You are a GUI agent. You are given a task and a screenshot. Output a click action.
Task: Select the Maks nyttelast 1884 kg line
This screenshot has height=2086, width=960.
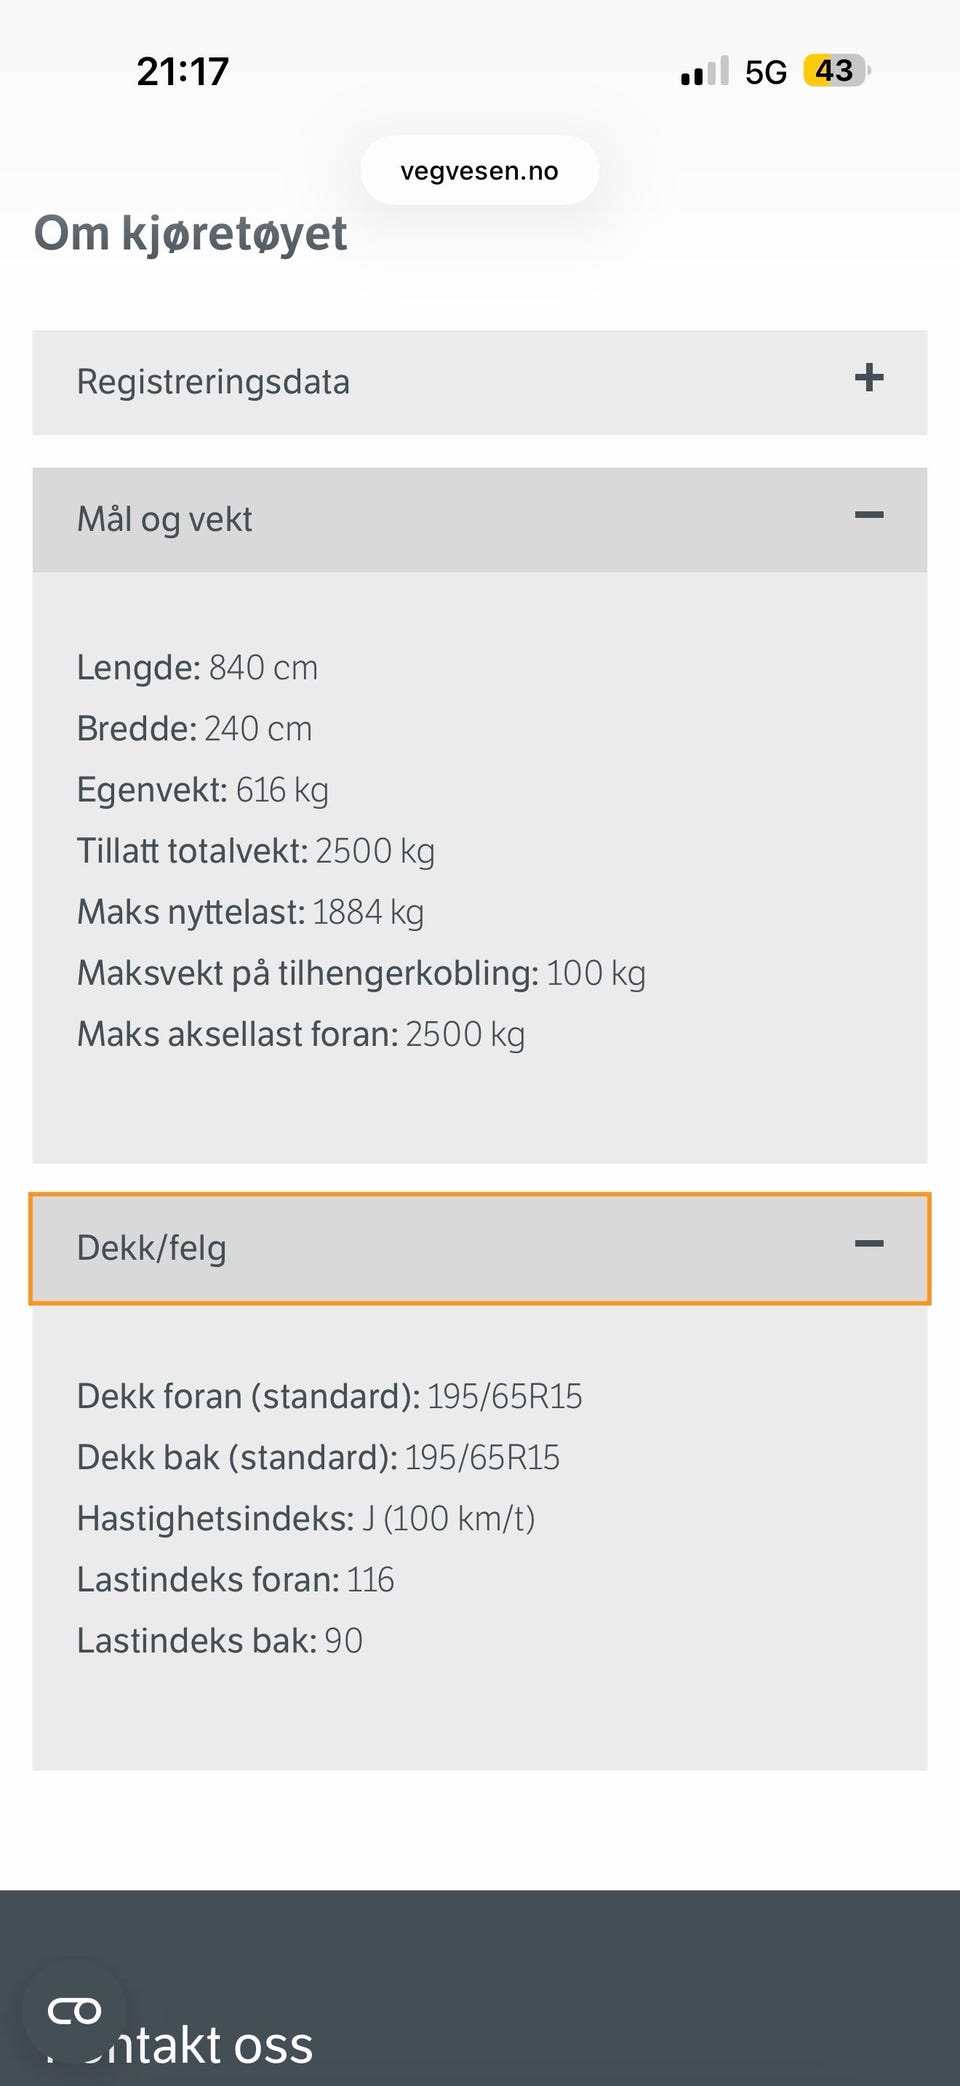[251, 912]
